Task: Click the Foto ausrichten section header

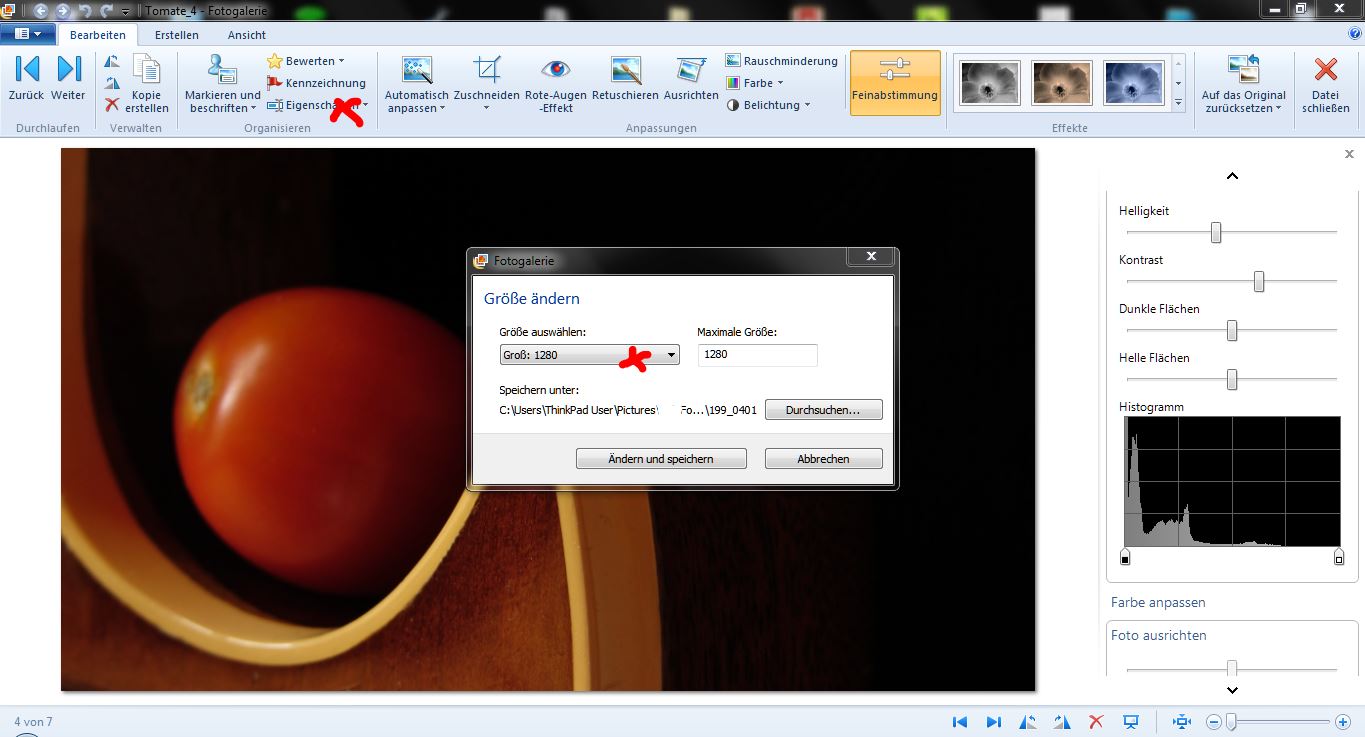Action: [x=1158, y=635]
